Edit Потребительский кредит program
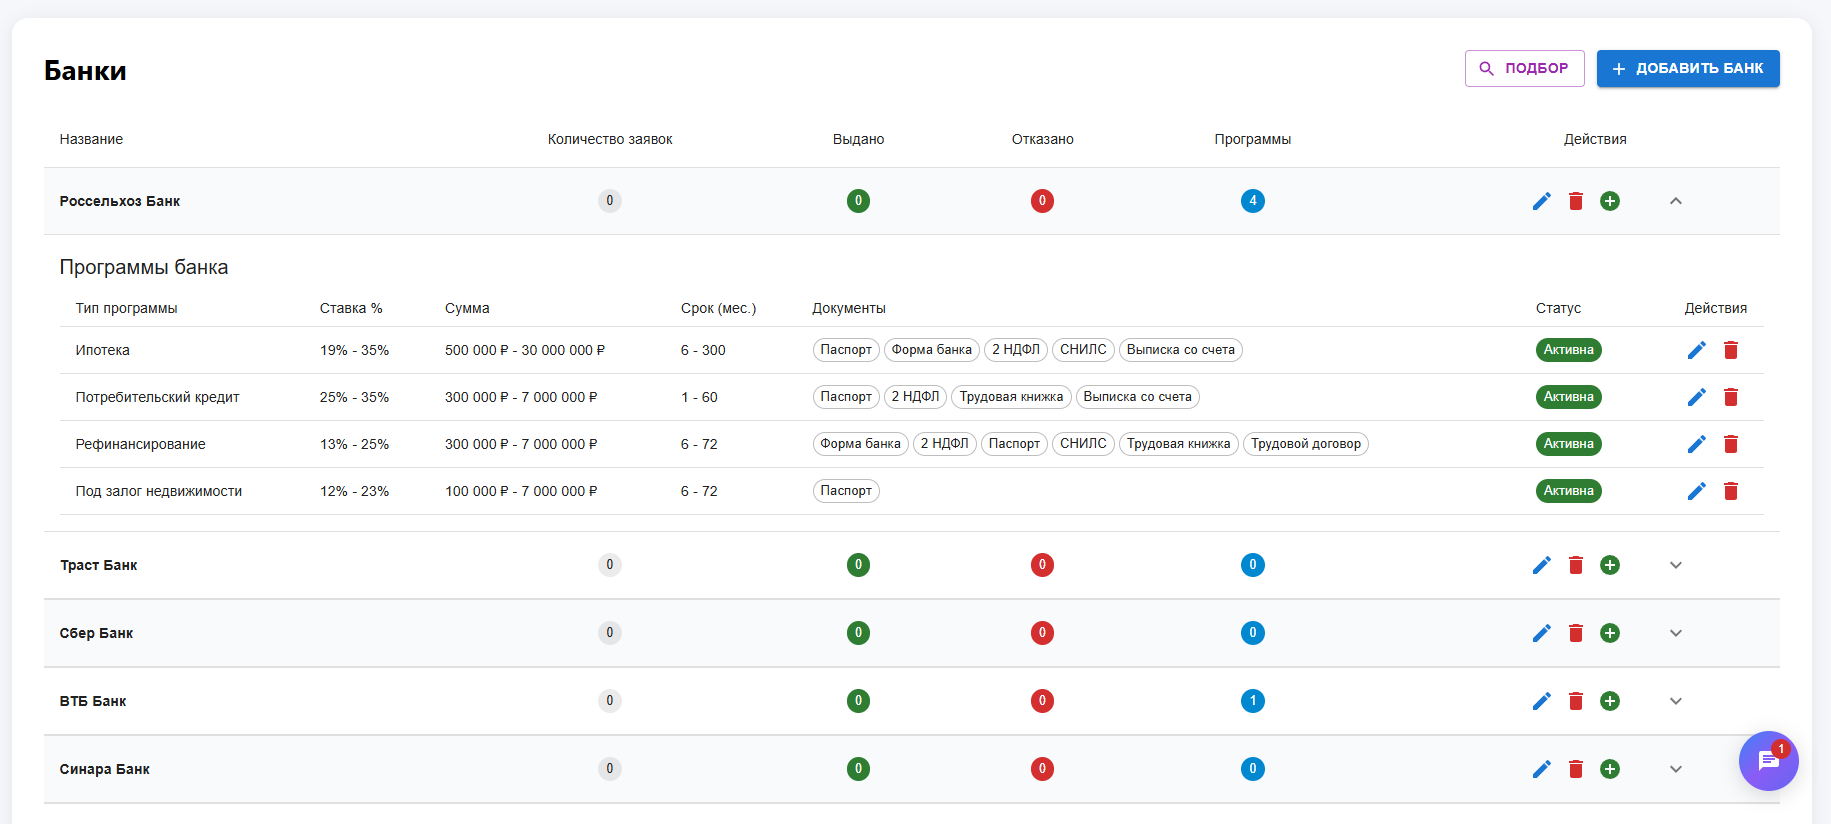Image resolution: width=1831 pixels, height=824 pixels. click(x=1696, y=397)
